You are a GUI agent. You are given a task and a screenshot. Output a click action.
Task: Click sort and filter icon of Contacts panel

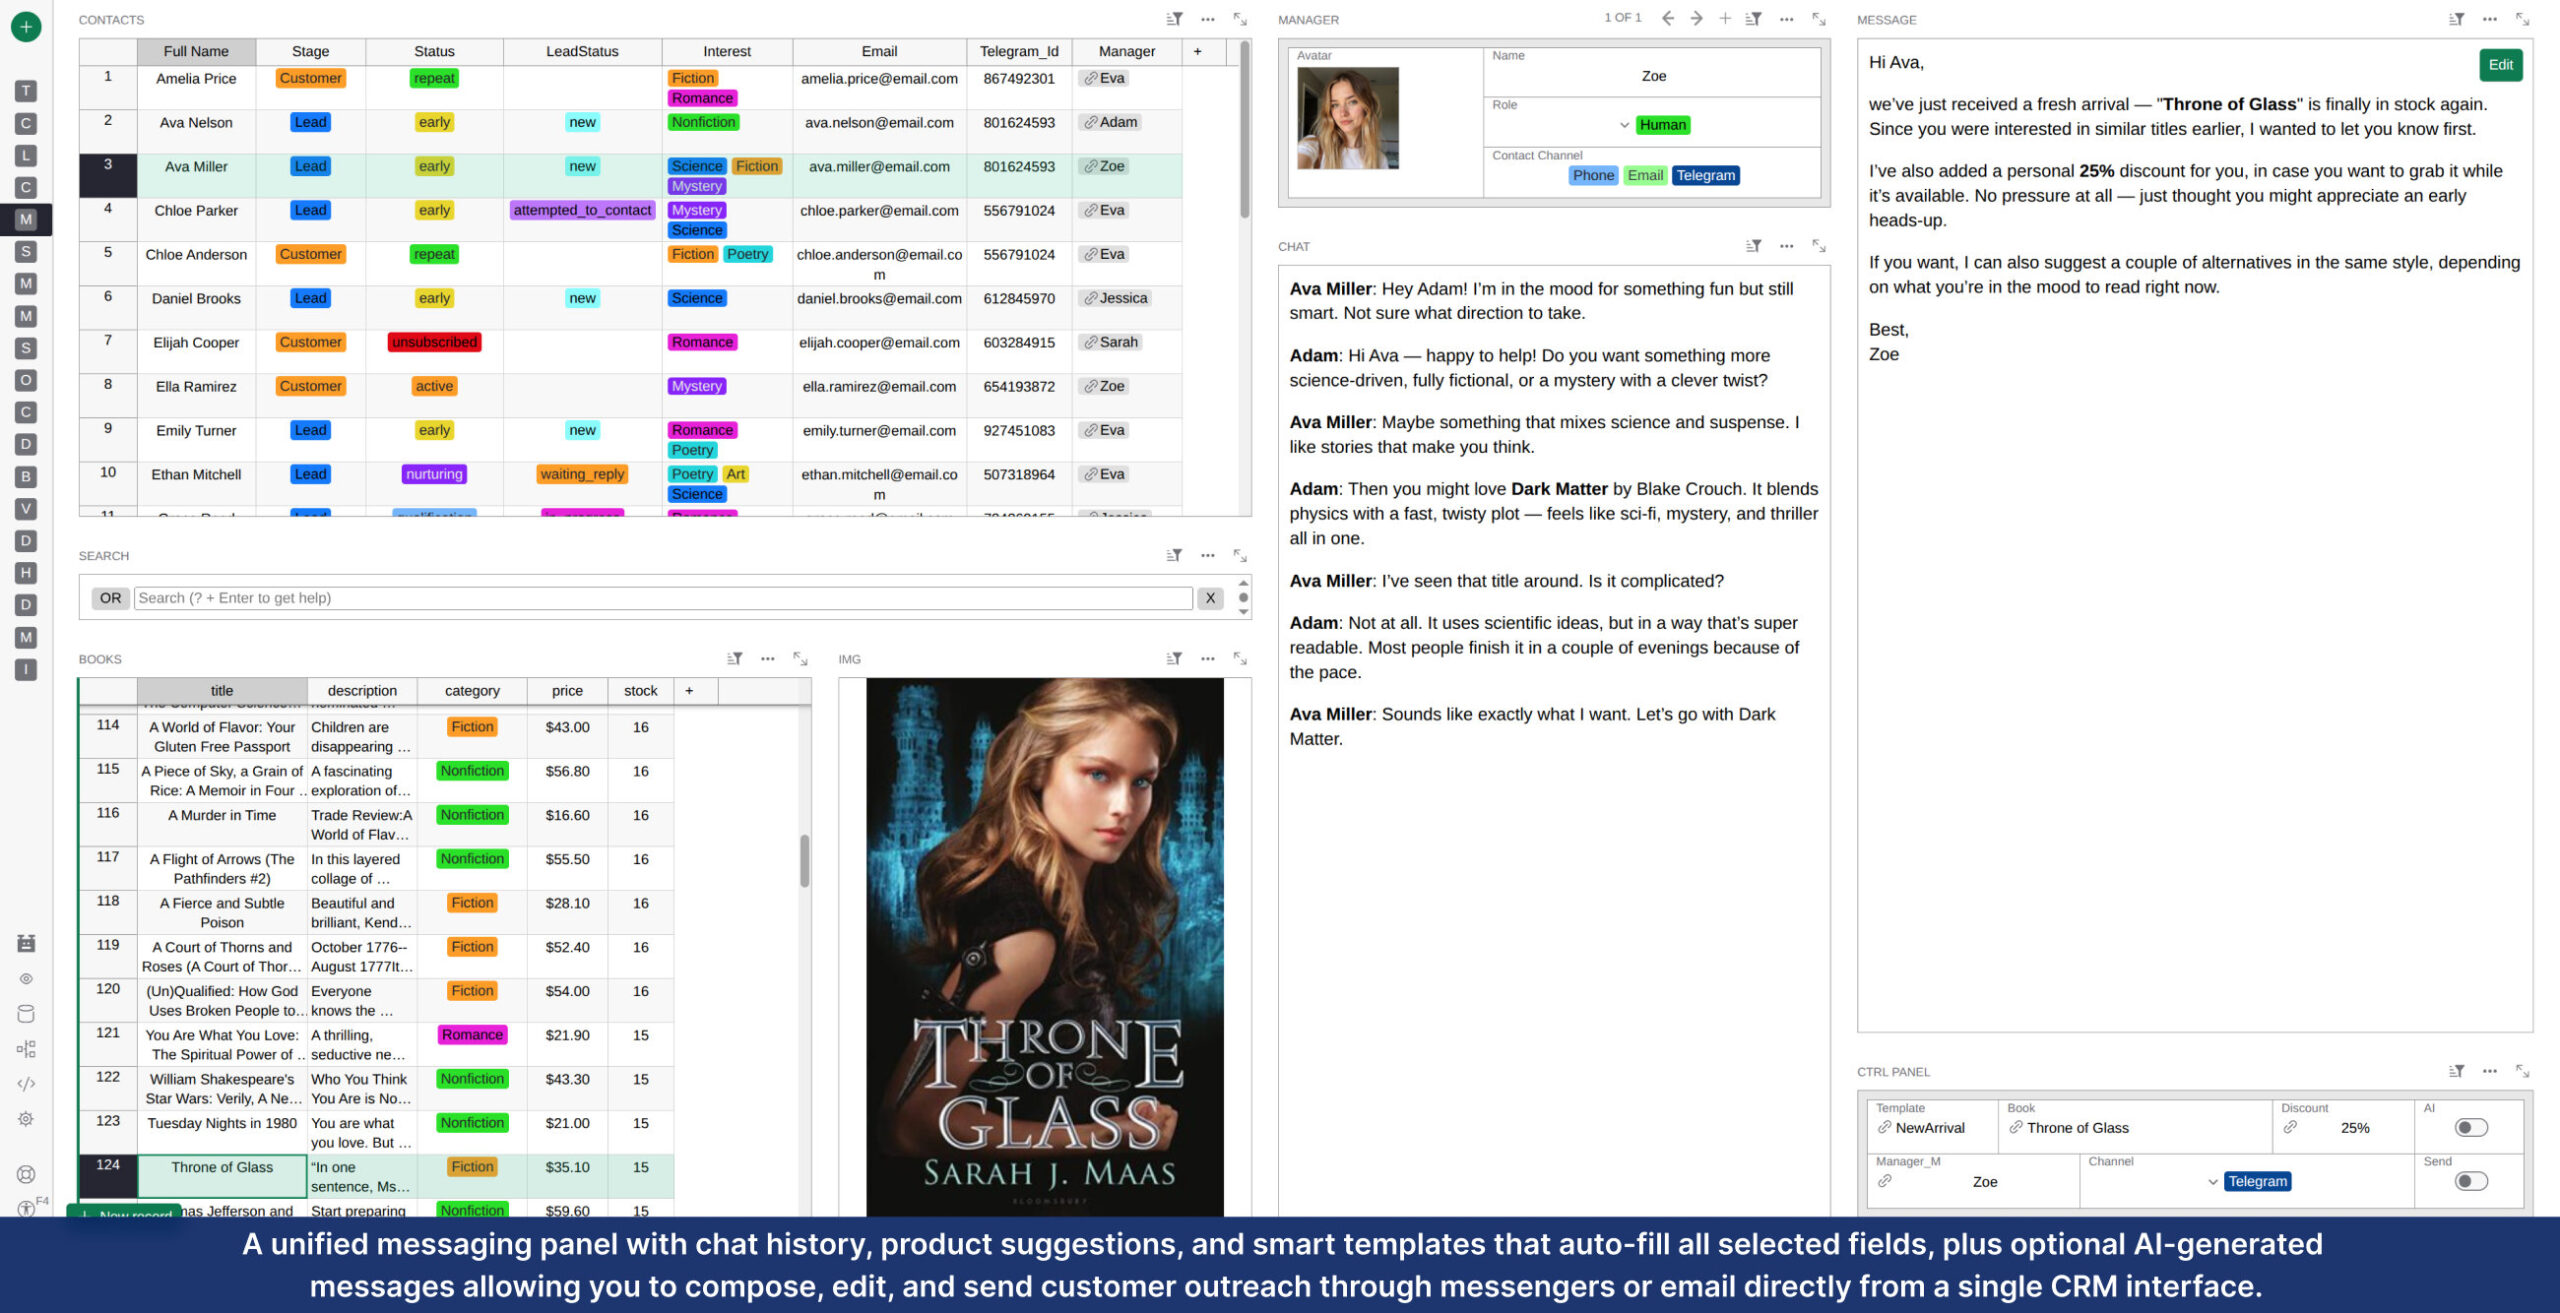click(1174, 19)
